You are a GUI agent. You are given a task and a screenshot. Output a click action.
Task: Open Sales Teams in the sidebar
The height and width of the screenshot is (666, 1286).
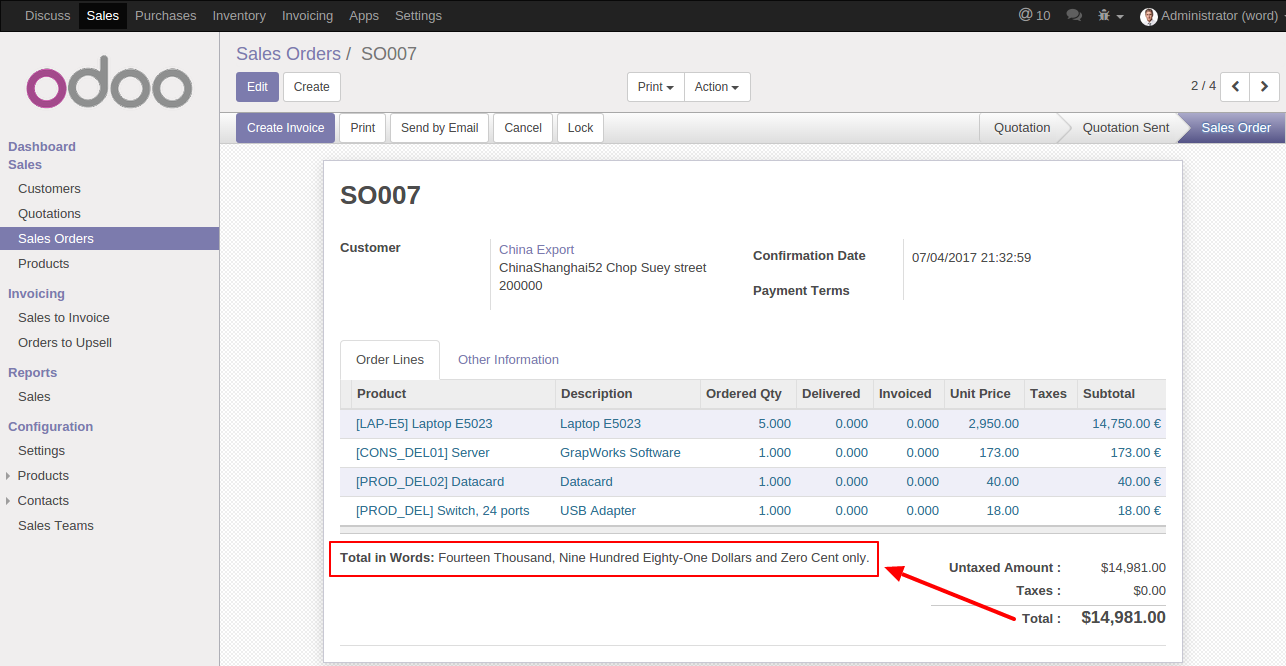click(56, 526)
